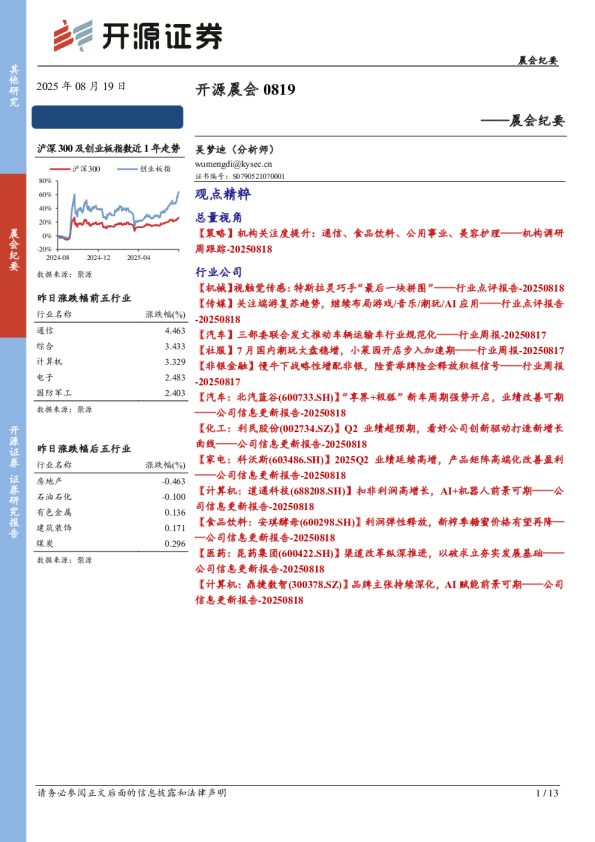
Task: Click the heading 昨日涨跌幅前五行业
Action: point(84,298)
